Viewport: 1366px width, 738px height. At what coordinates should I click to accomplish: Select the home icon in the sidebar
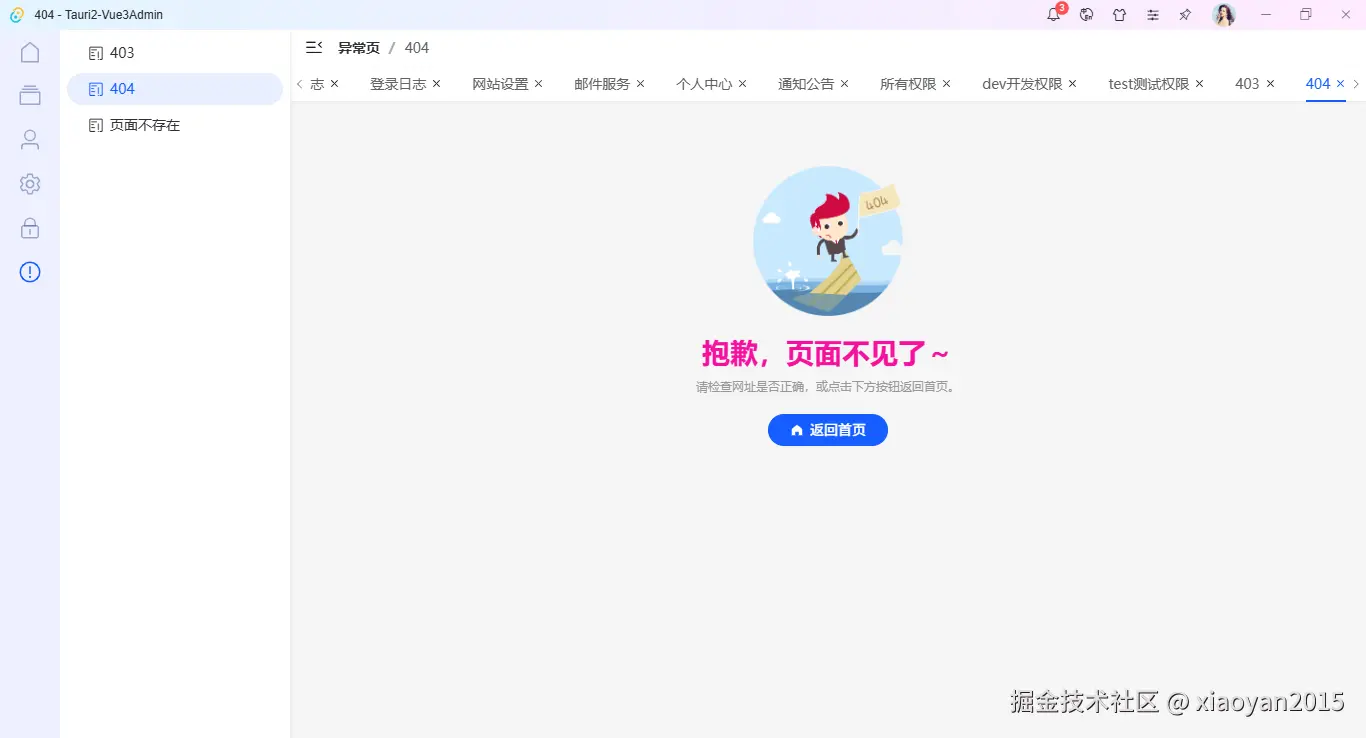tap(30, 51)
